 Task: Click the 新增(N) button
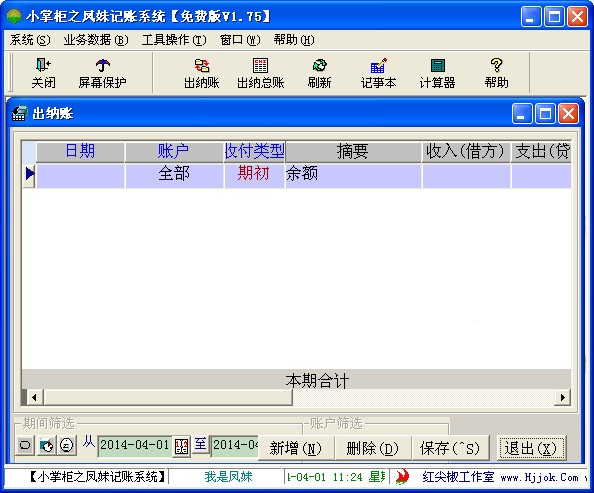[x=296, y=448]
